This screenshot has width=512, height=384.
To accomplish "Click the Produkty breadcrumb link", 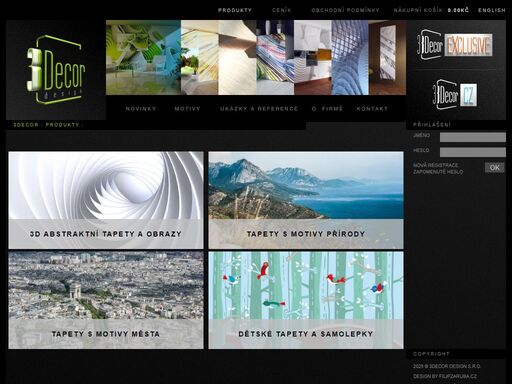I will [x=62, y=125].
